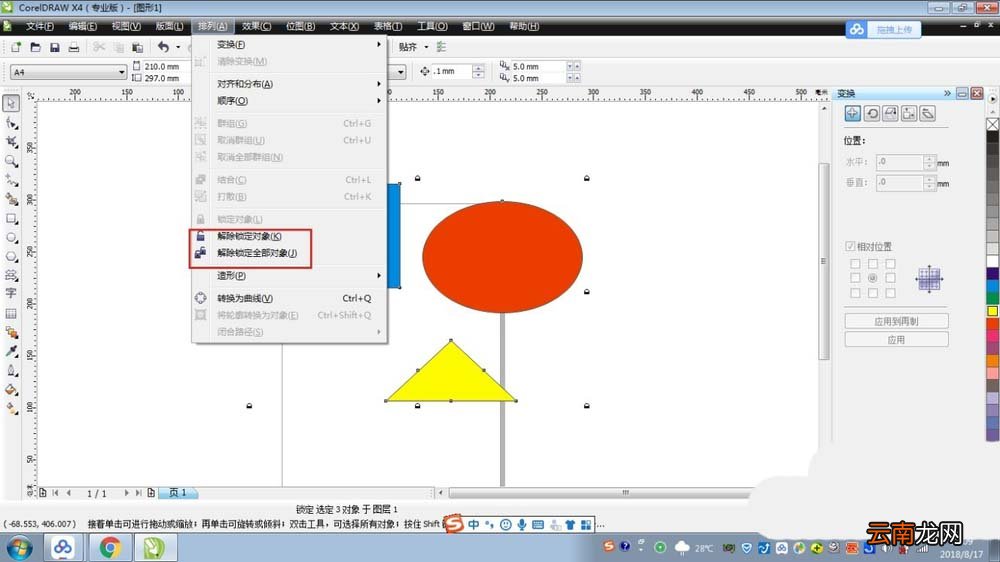Screen dimensions: 1000x562
Task: Collapse the 变换 docker with the chevrons
Action: pos(947,93)
